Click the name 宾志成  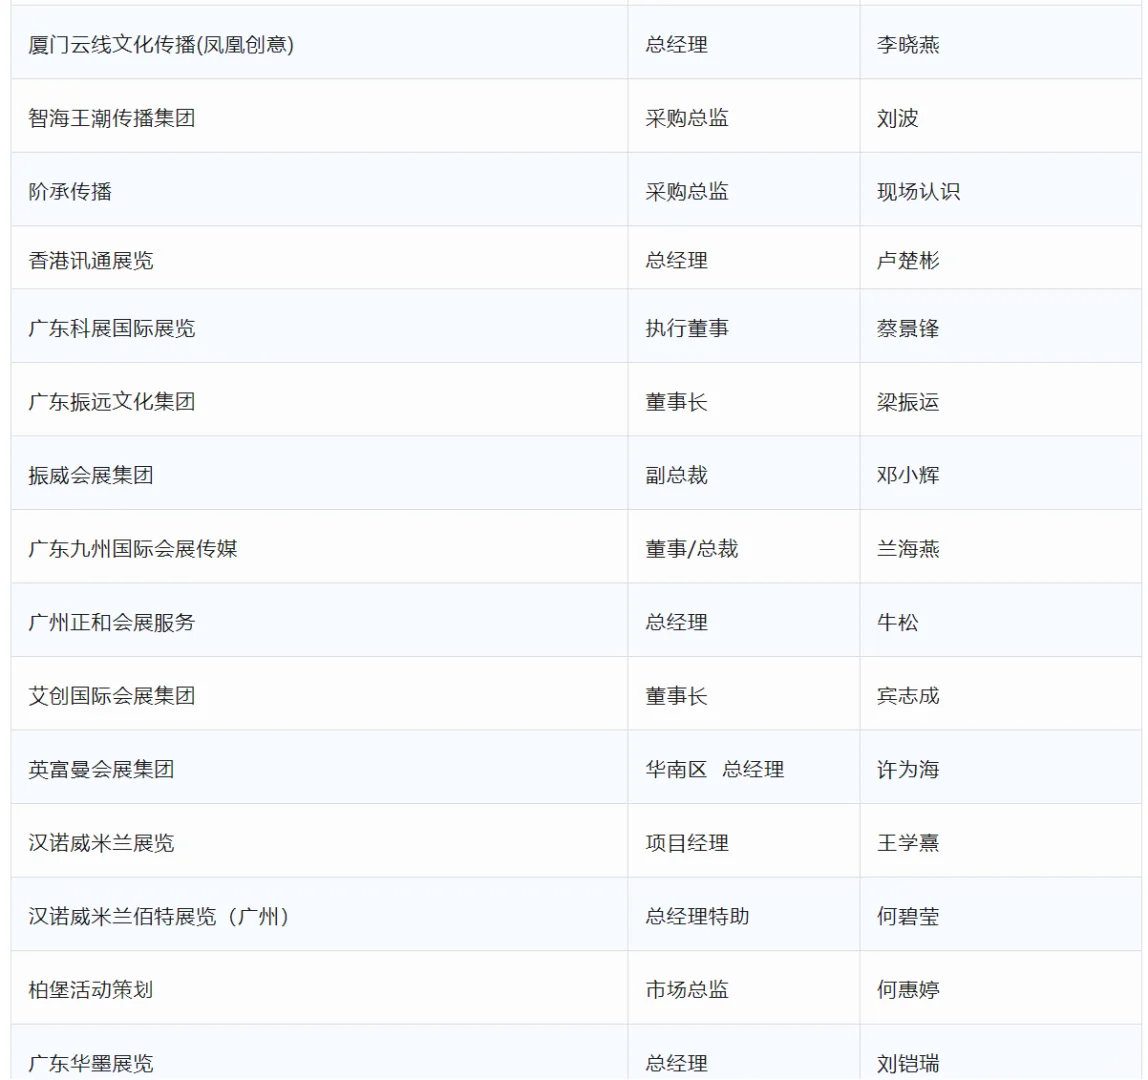point(908,696)
